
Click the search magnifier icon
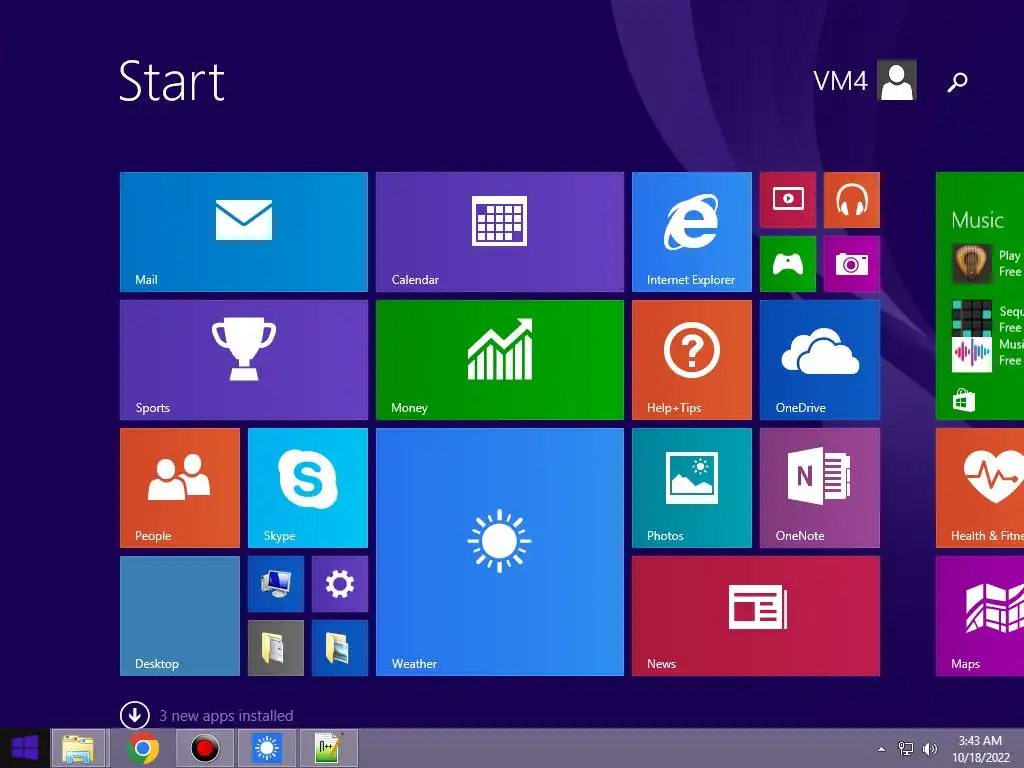point(957,82)
